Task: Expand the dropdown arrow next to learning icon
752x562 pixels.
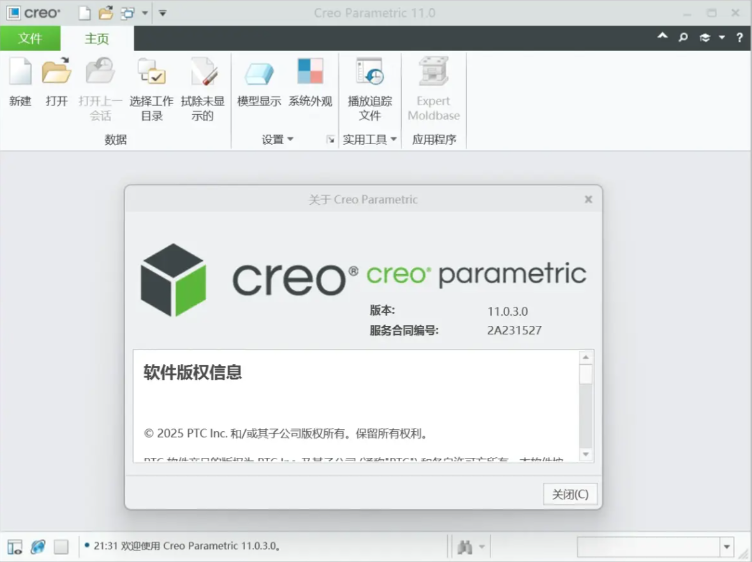Action: click(722, 38)
